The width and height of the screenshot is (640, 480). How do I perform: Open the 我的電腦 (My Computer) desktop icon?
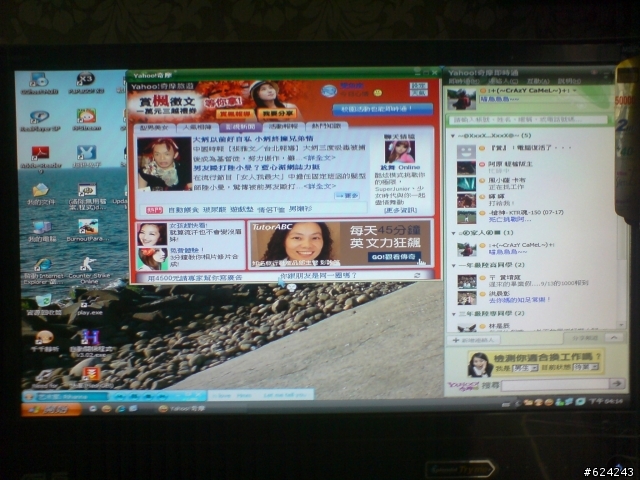click(x=41, y=231)
